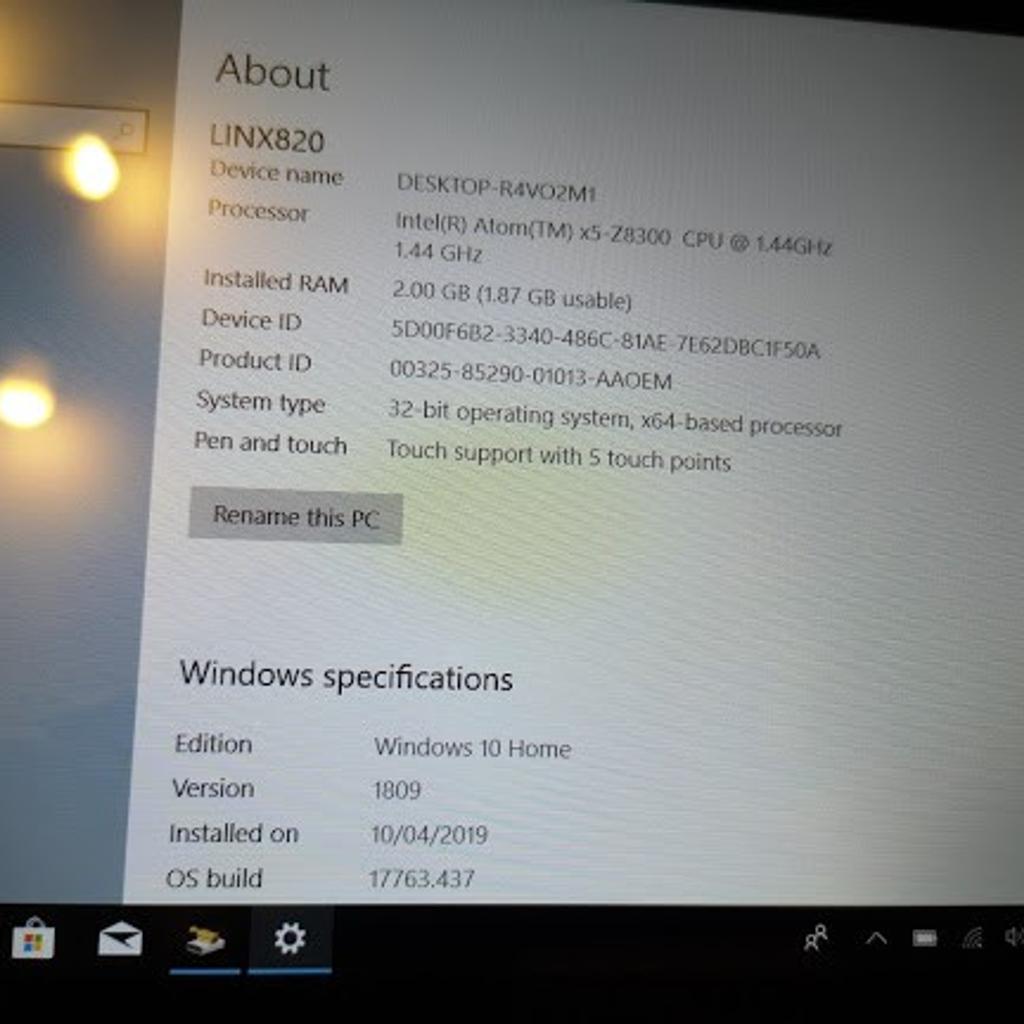Viewport: 1024px width, 1024px height.
Task: Open File Explorer from the taskbar
Action: point(204,940)
